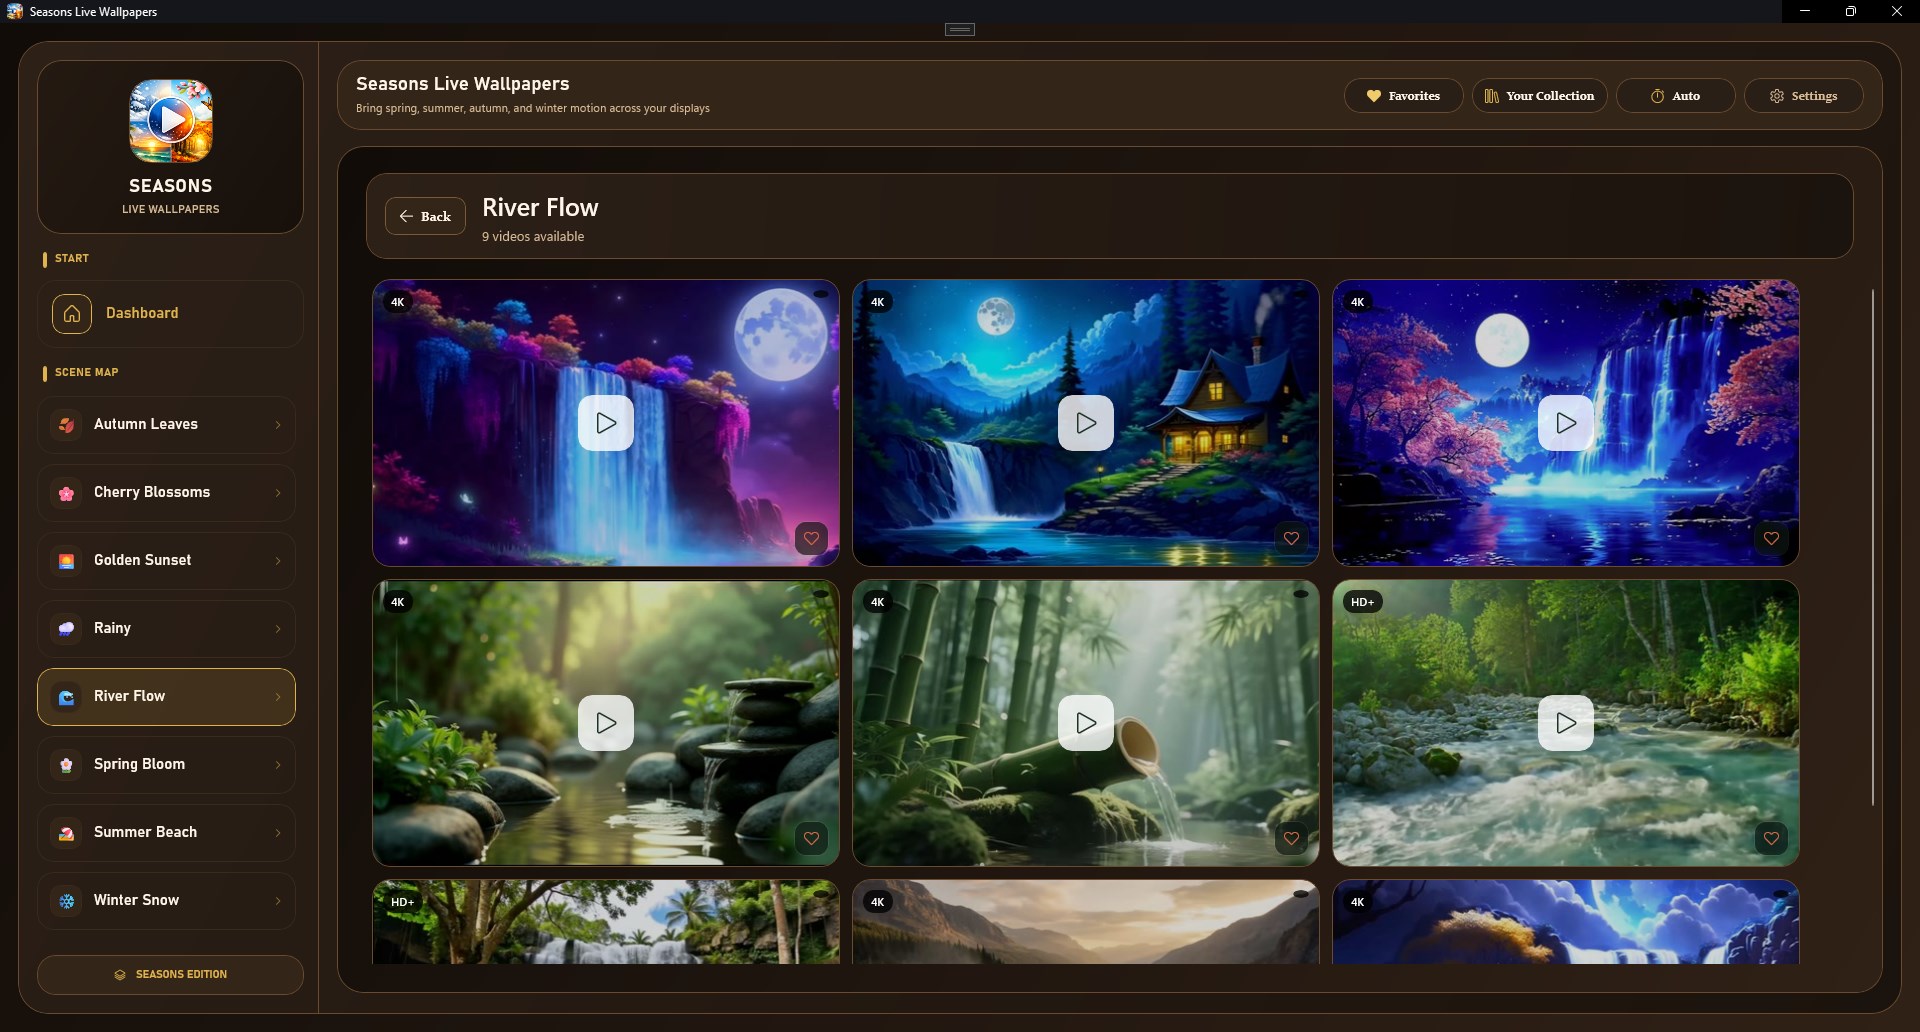This screenshot has width=1920, height=1032.
Task: Click the handle at the top center of the window
Action: [960, 29]
